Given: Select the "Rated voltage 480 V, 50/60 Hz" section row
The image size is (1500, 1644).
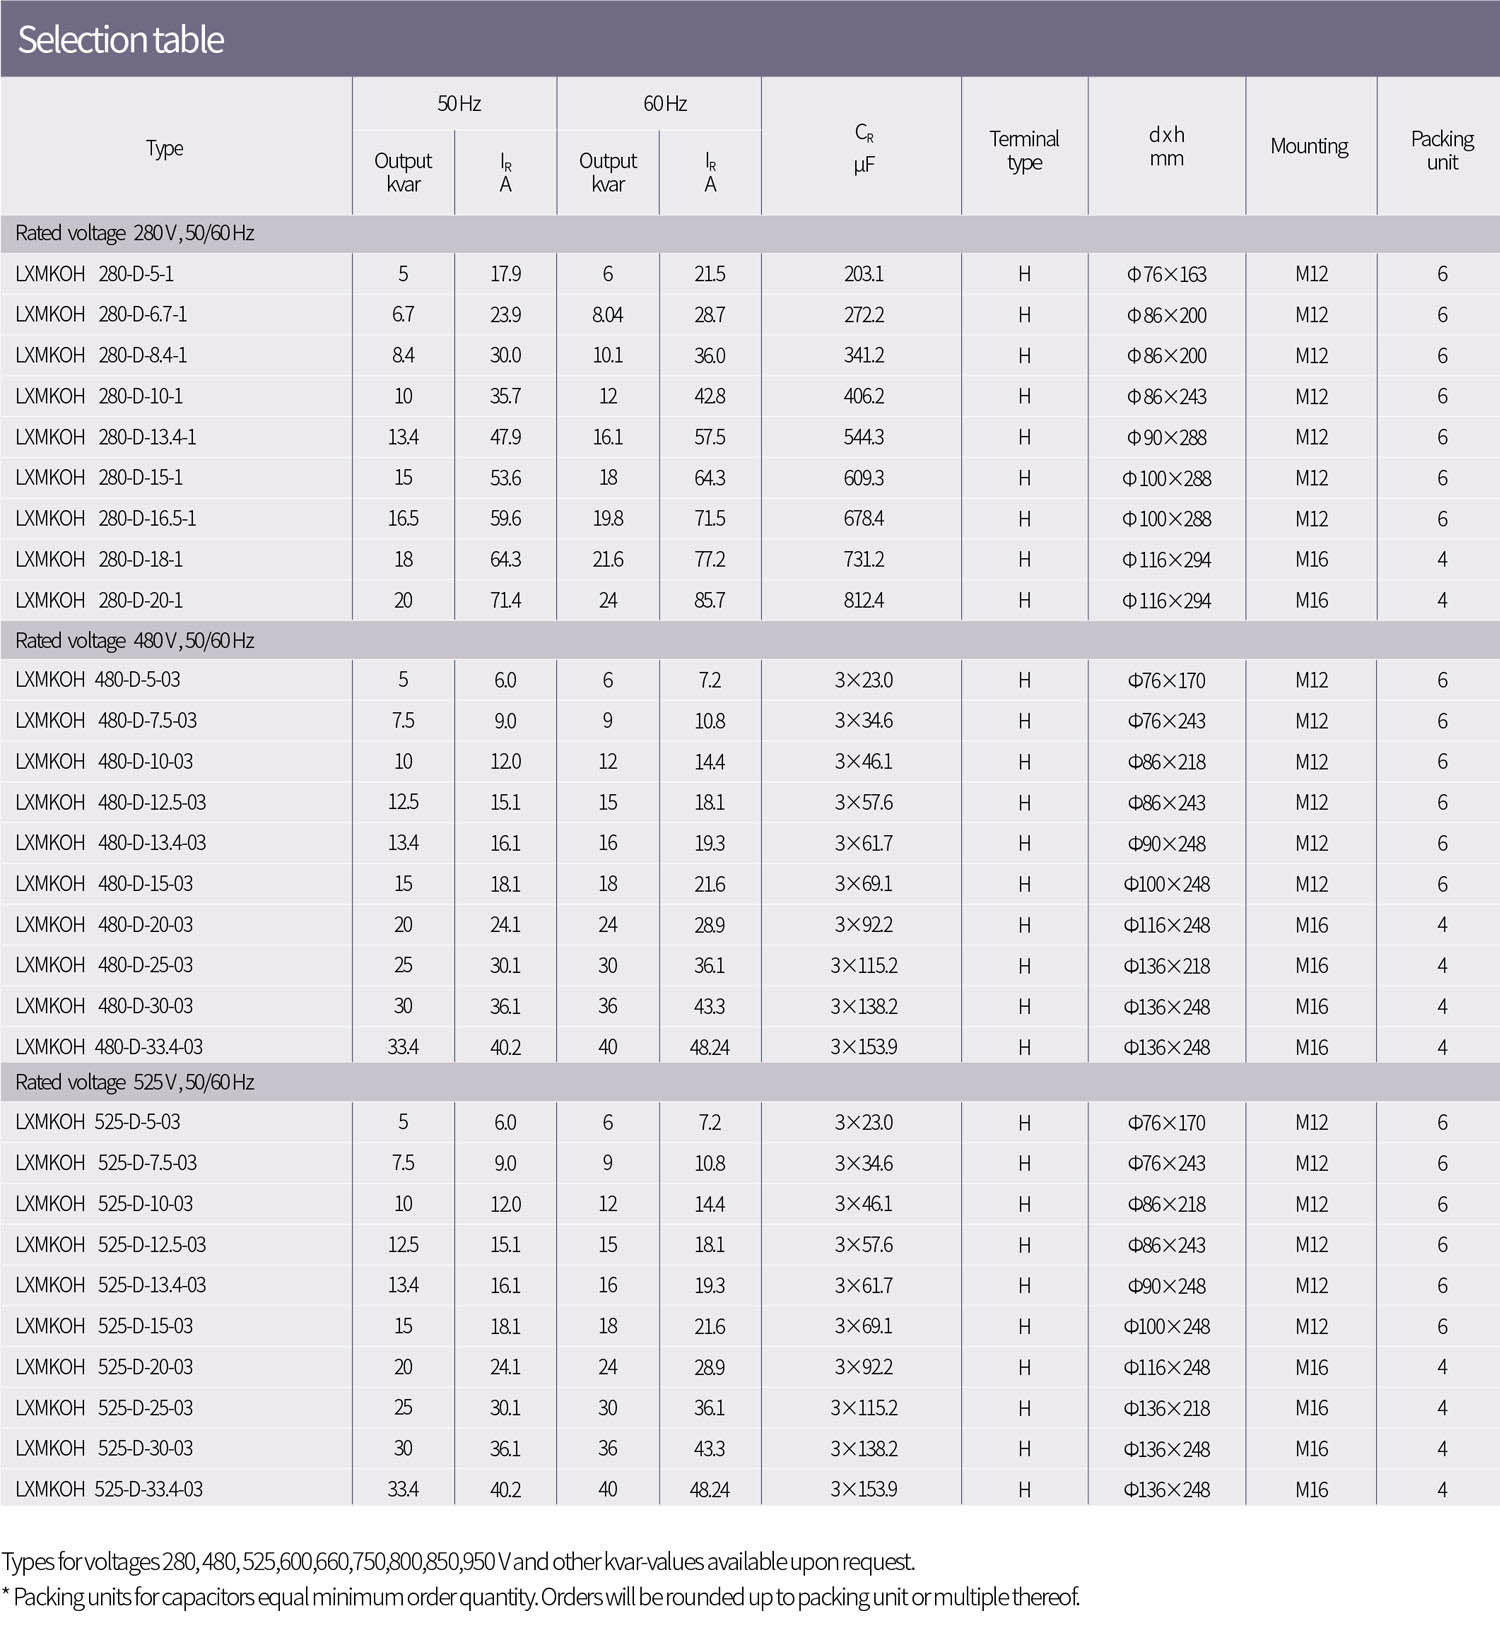Looking at the screenshot, I should point(135,640).
